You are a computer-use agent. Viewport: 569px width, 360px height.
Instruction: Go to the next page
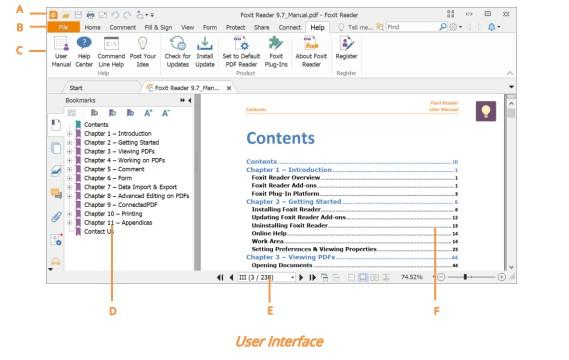click(x=301, y=278)
